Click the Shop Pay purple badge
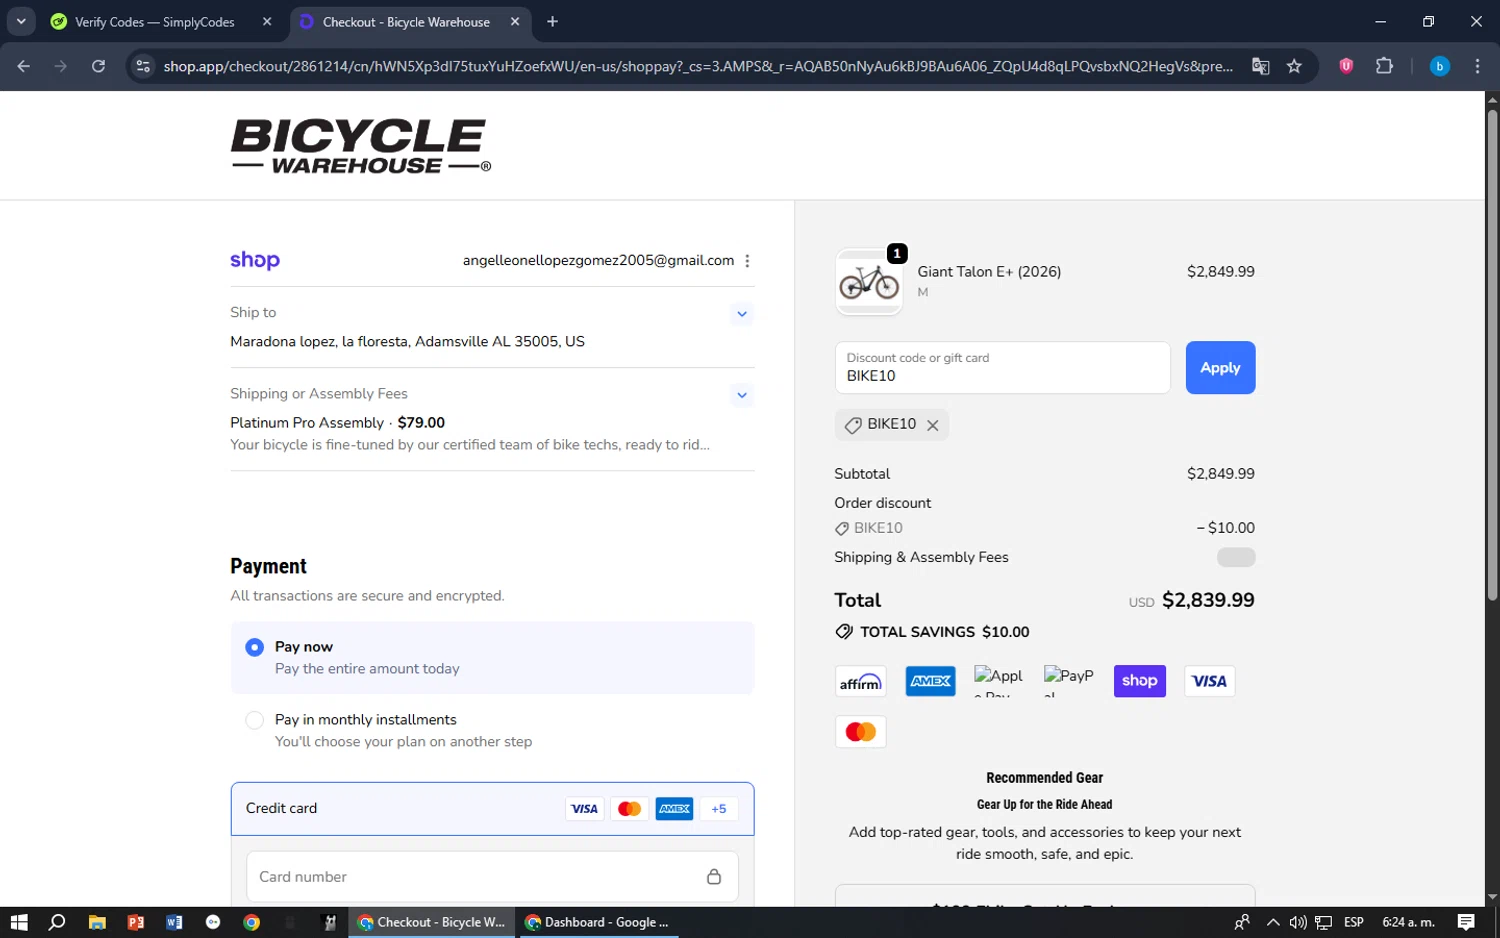 tap(1139, 681)
